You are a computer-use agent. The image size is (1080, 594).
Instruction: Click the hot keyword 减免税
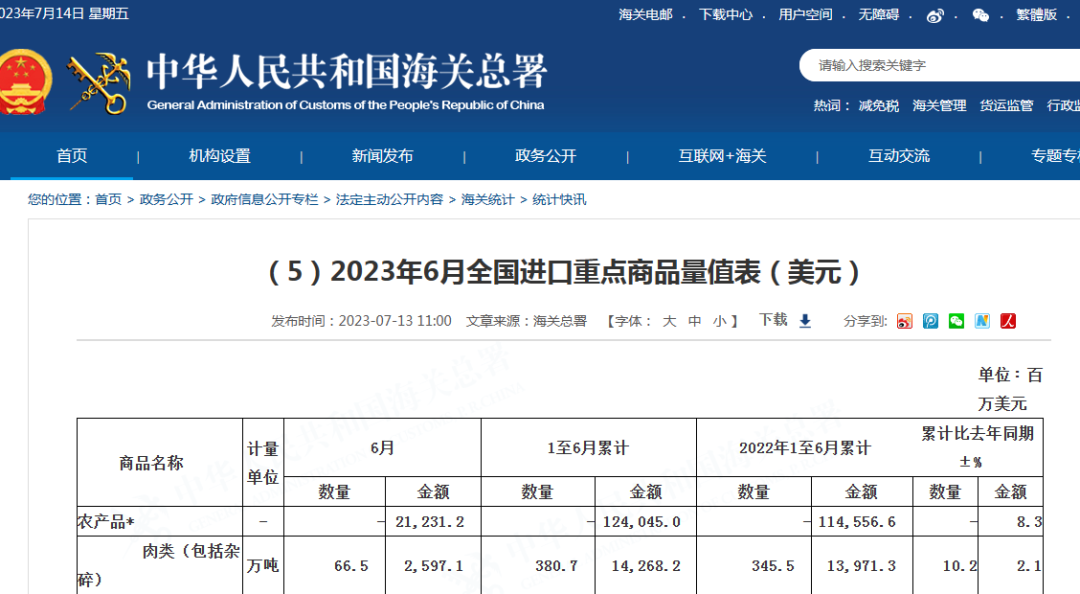tap(878, 106)
